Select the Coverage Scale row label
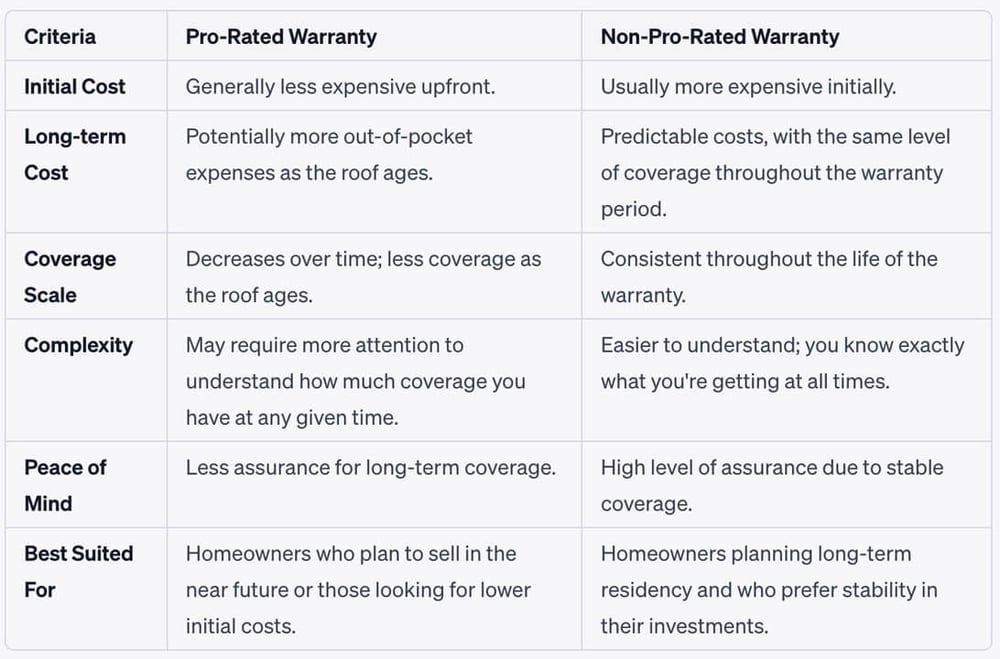Screen dimensions: 1000x659 [70, 277]
